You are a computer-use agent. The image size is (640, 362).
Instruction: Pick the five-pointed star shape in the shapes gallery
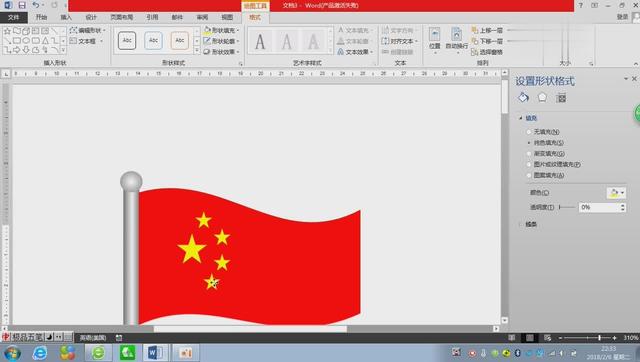point(7,31)
